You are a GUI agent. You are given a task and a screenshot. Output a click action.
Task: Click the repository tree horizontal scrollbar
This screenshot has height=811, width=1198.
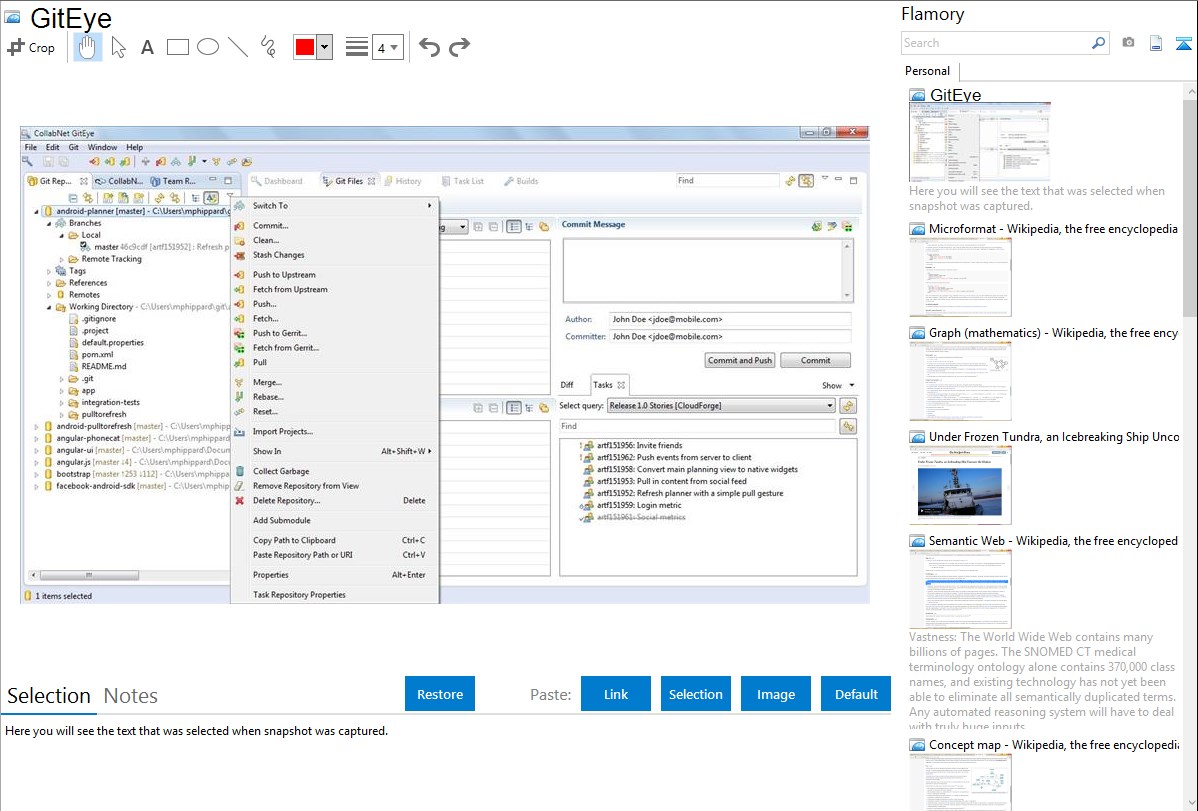(89, 575)
